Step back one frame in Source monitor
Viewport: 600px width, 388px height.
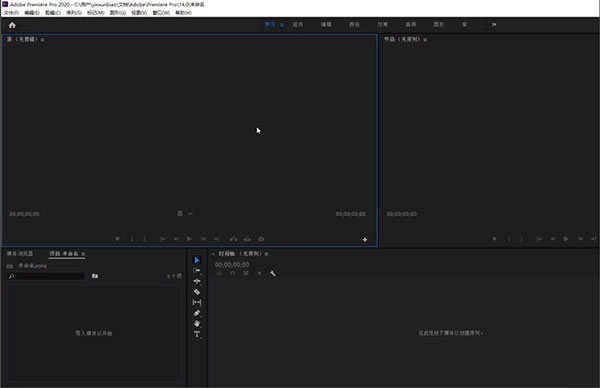(x=176, y=239)
